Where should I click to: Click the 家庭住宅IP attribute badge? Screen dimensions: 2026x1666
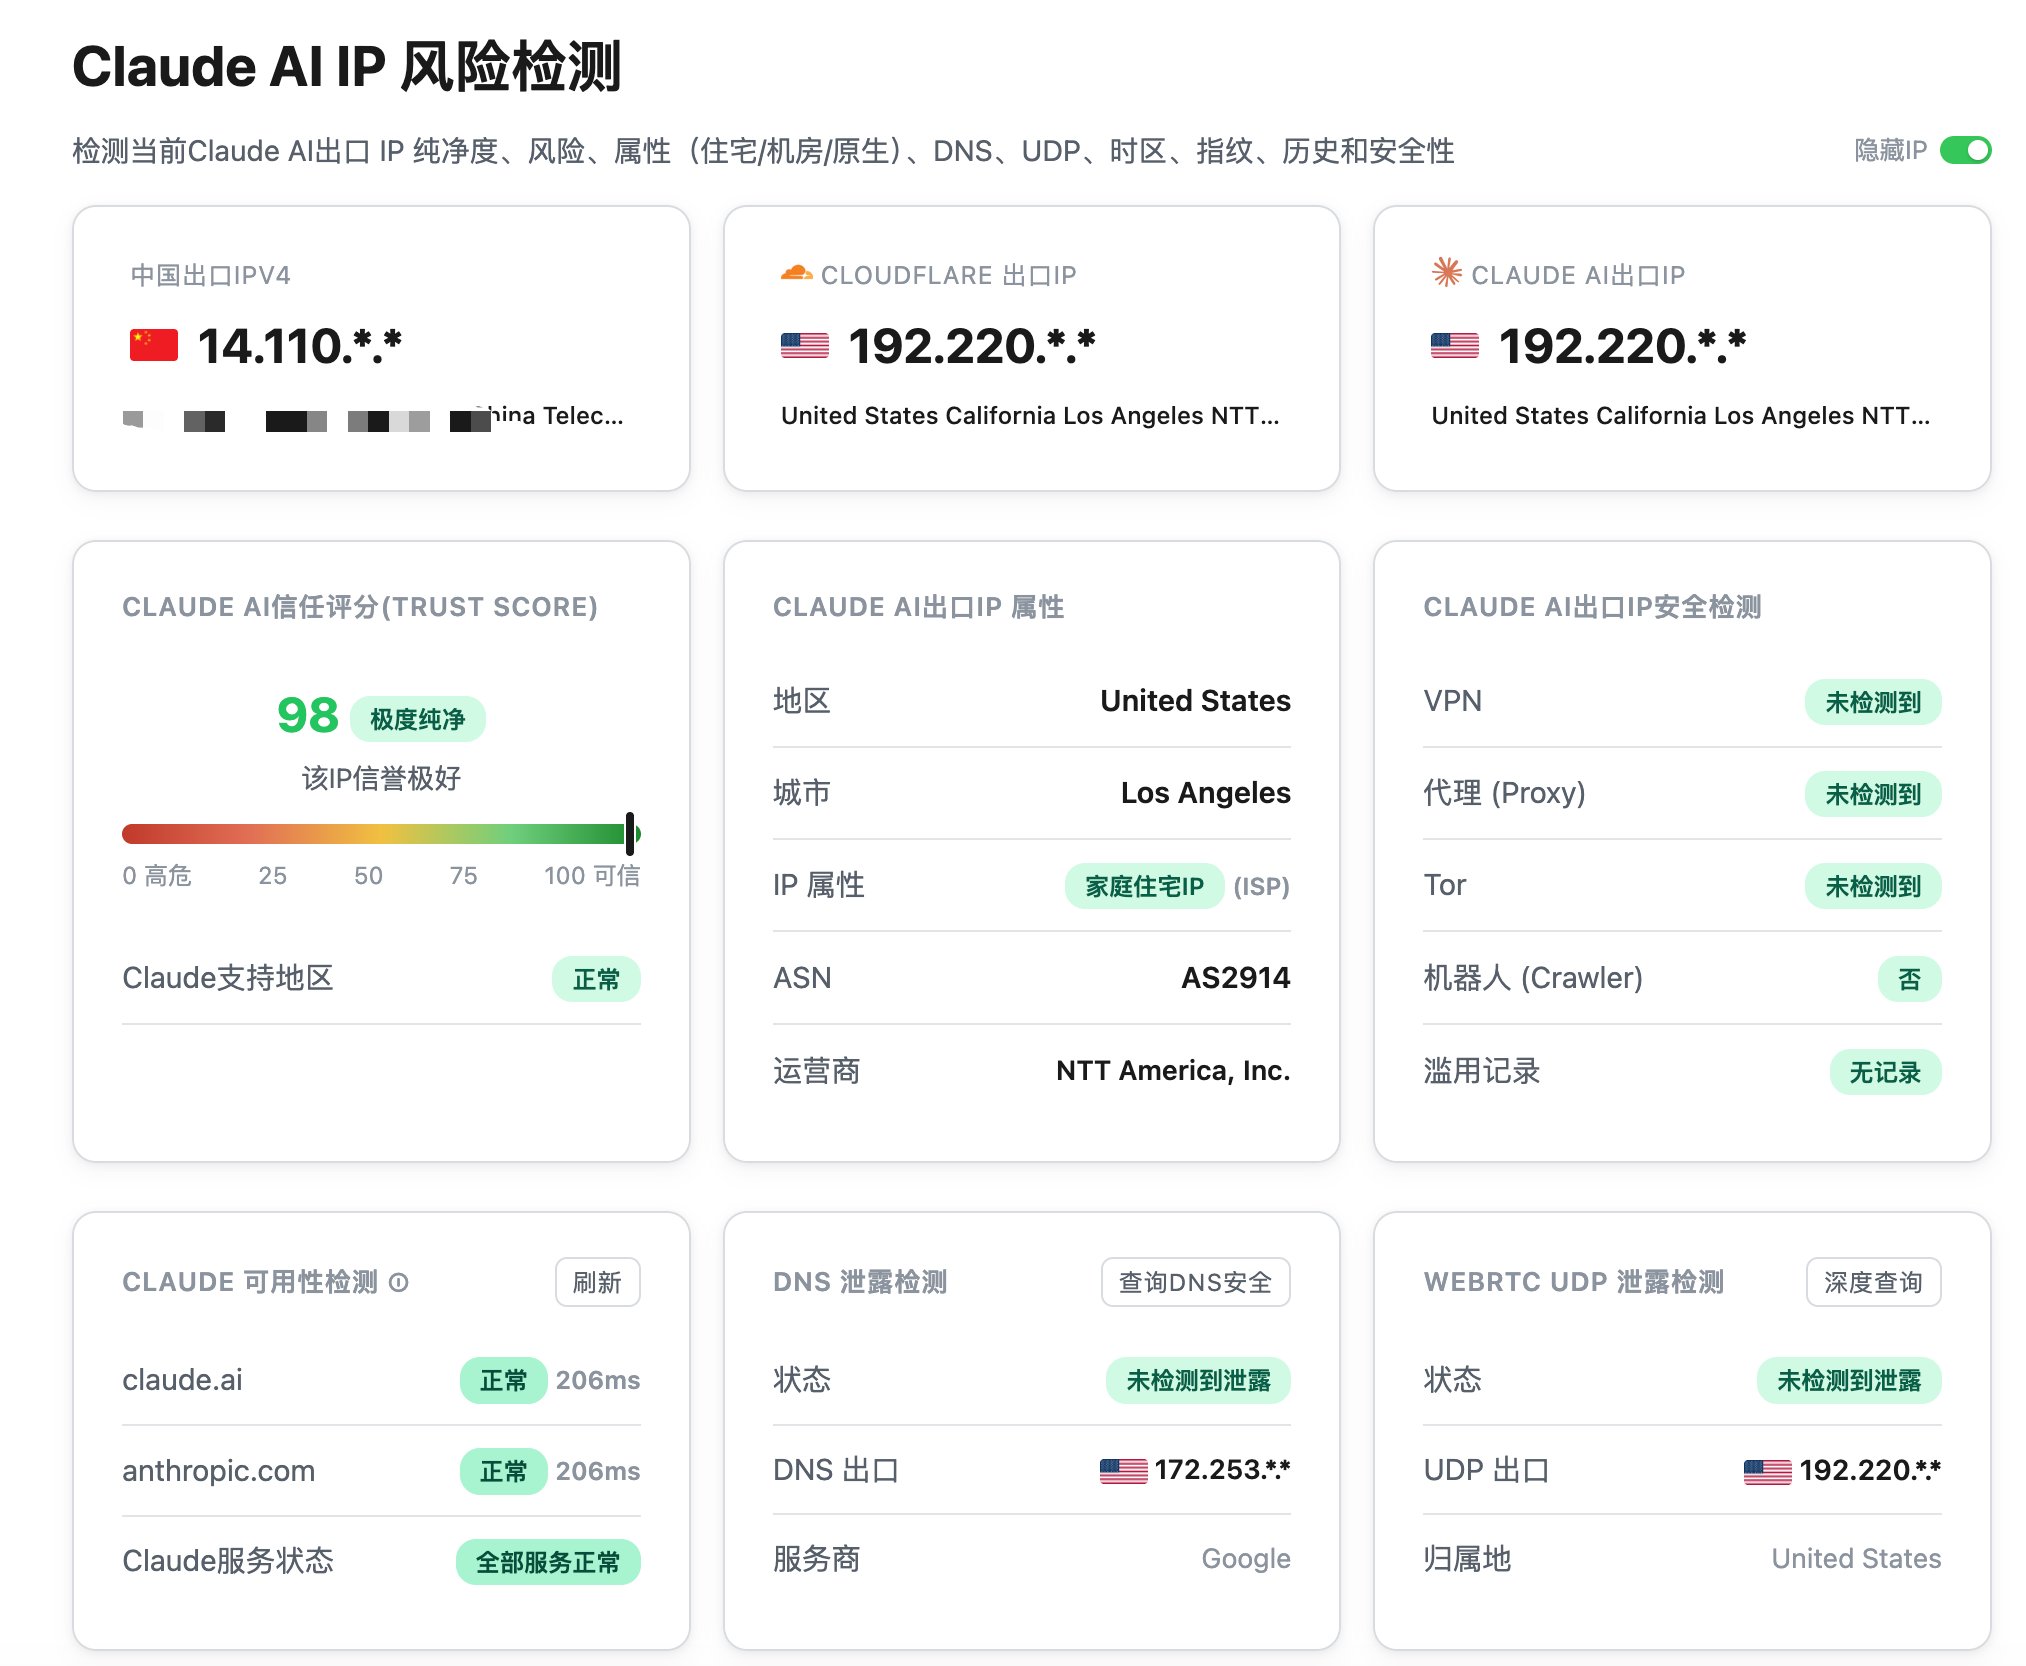(1144, 886)
